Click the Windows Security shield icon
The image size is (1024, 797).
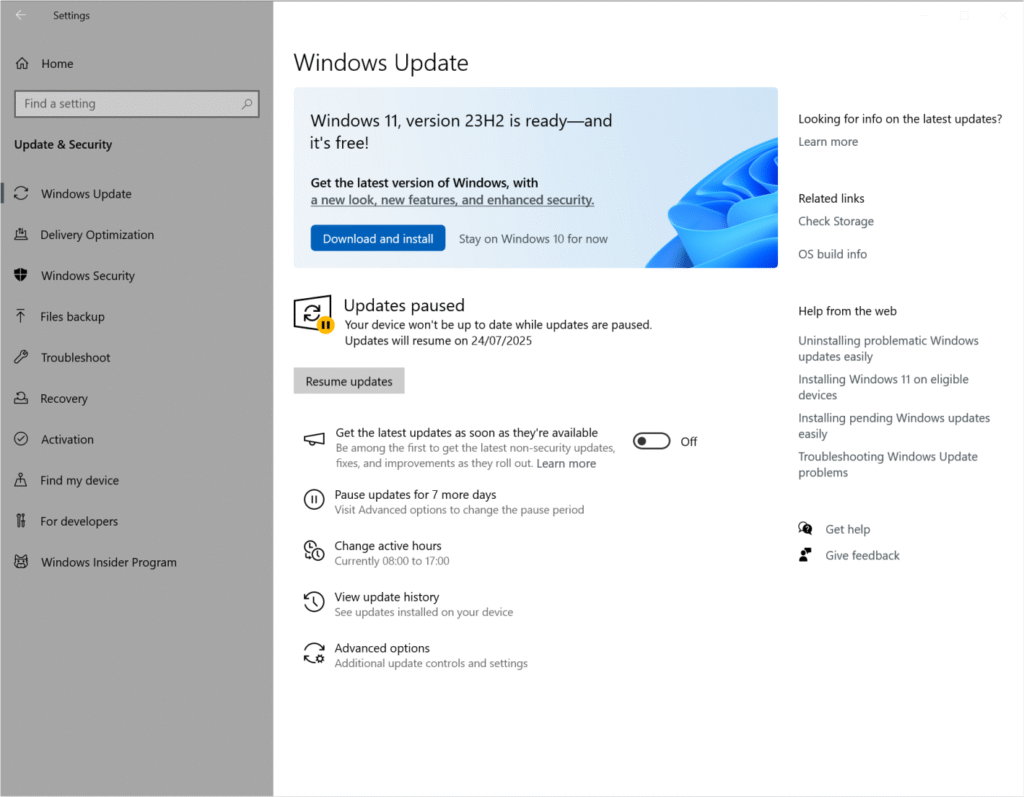pyautogui.click(x=23, y=275)
